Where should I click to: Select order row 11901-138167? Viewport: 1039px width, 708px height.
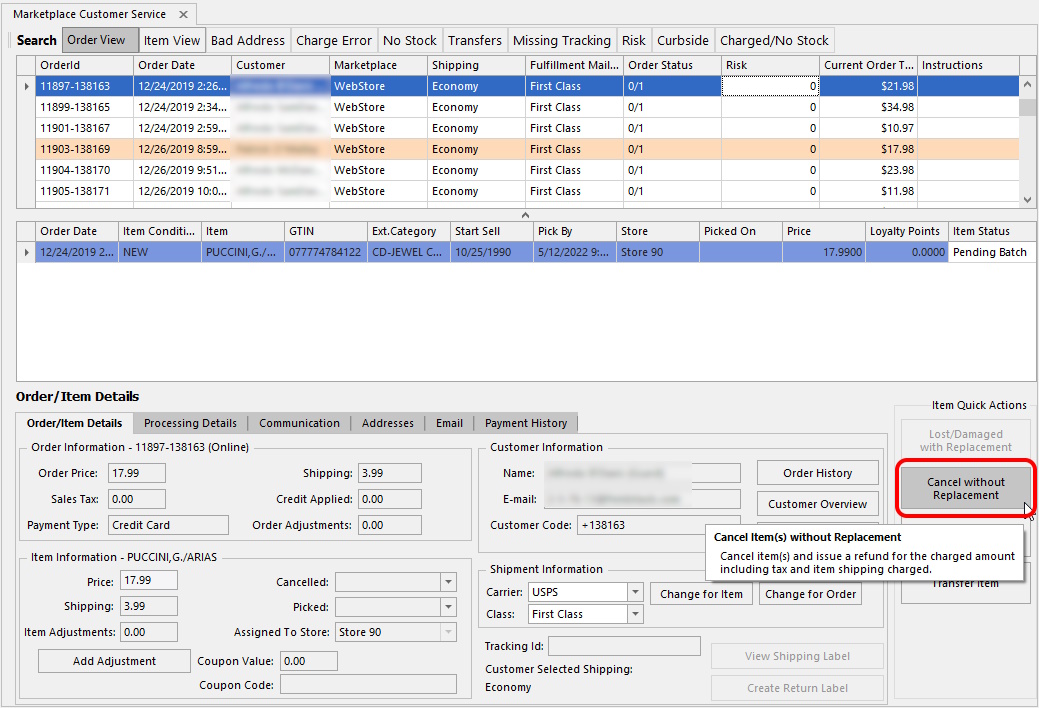527,128
